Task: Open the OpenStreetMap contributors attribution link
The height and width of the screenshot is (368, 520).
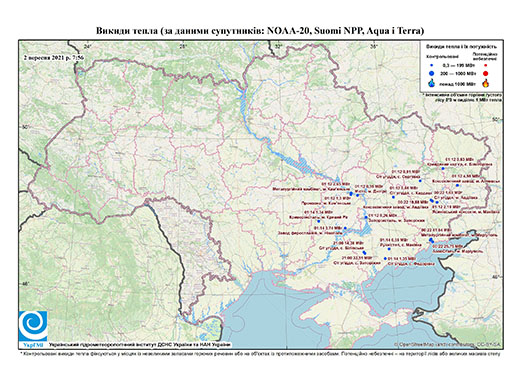Action: [x=448, y=344]
